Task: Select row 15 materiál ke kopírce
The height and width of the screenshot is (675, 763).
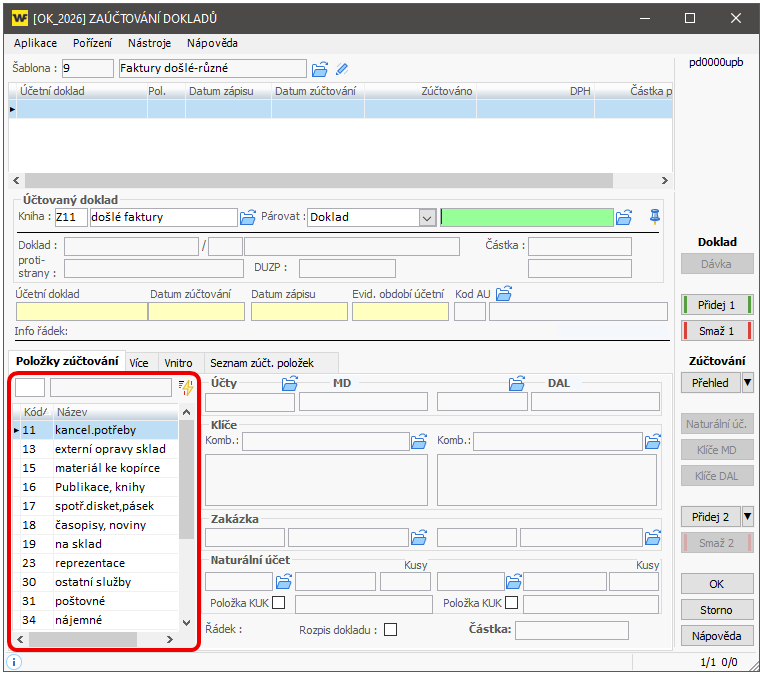Action: (95, 468)
